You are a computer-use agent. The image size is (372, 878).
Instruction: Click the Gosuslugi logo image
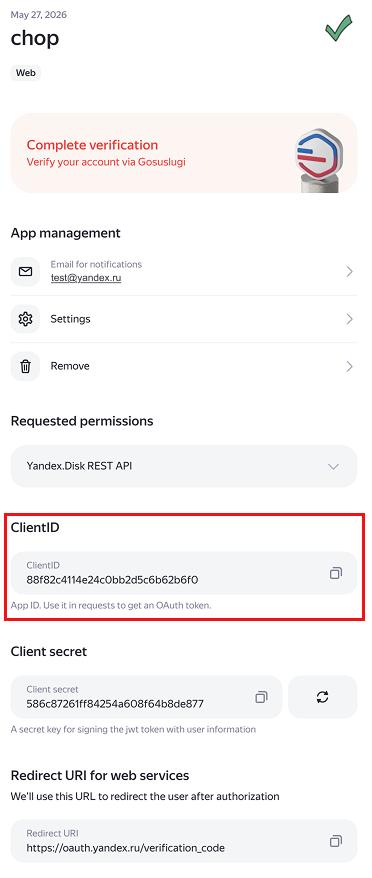tap(319, 160)
